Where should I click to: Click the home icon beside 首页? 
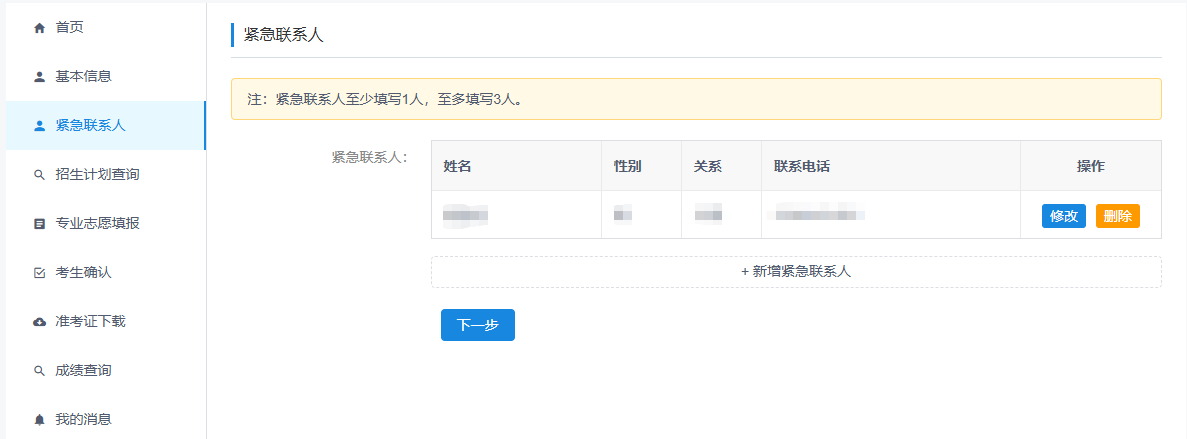[x=40, y=28]
